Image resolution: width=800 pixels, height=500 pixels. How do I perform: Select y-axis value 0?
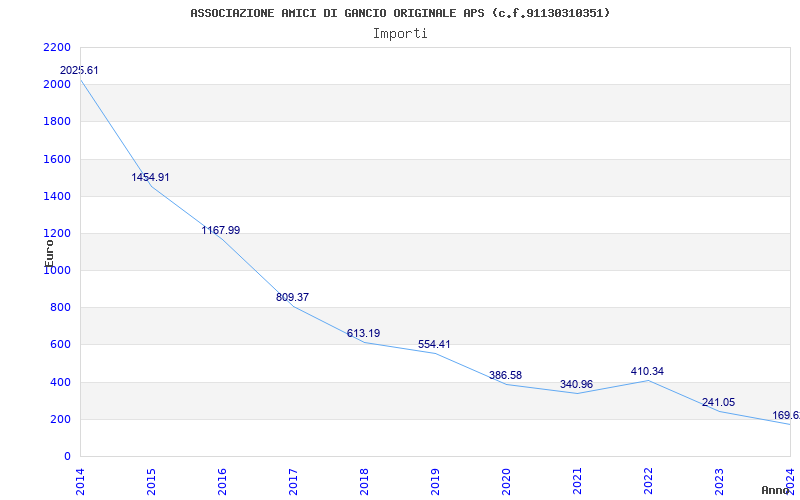(x=67, y=456)
